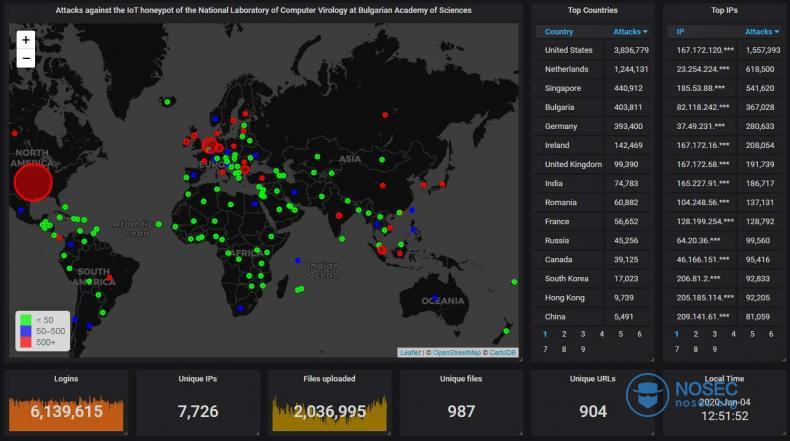Screen dimensions: 790x441
Task: Click the Unique URLs value 904
Action: 592,411
